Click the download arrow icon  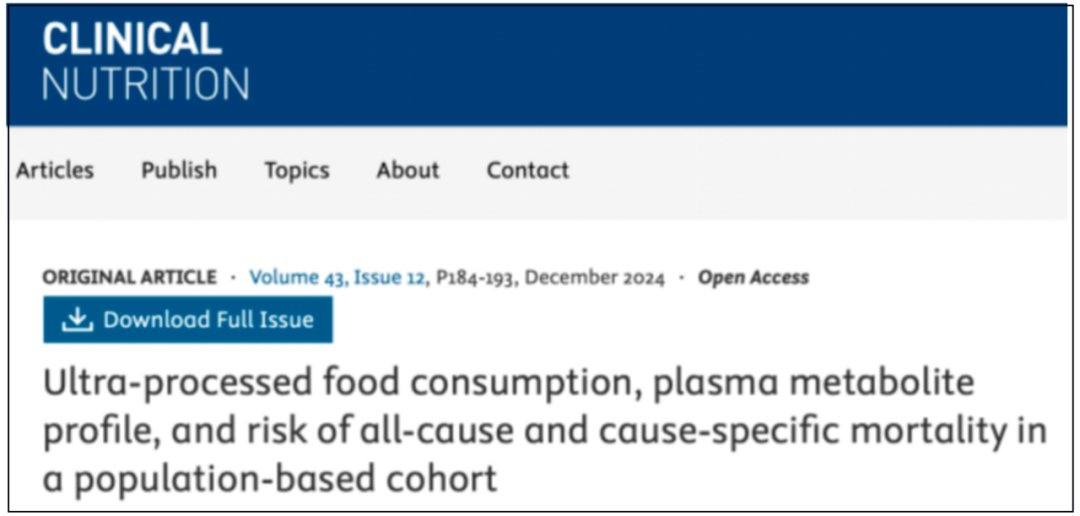point(76,319)
